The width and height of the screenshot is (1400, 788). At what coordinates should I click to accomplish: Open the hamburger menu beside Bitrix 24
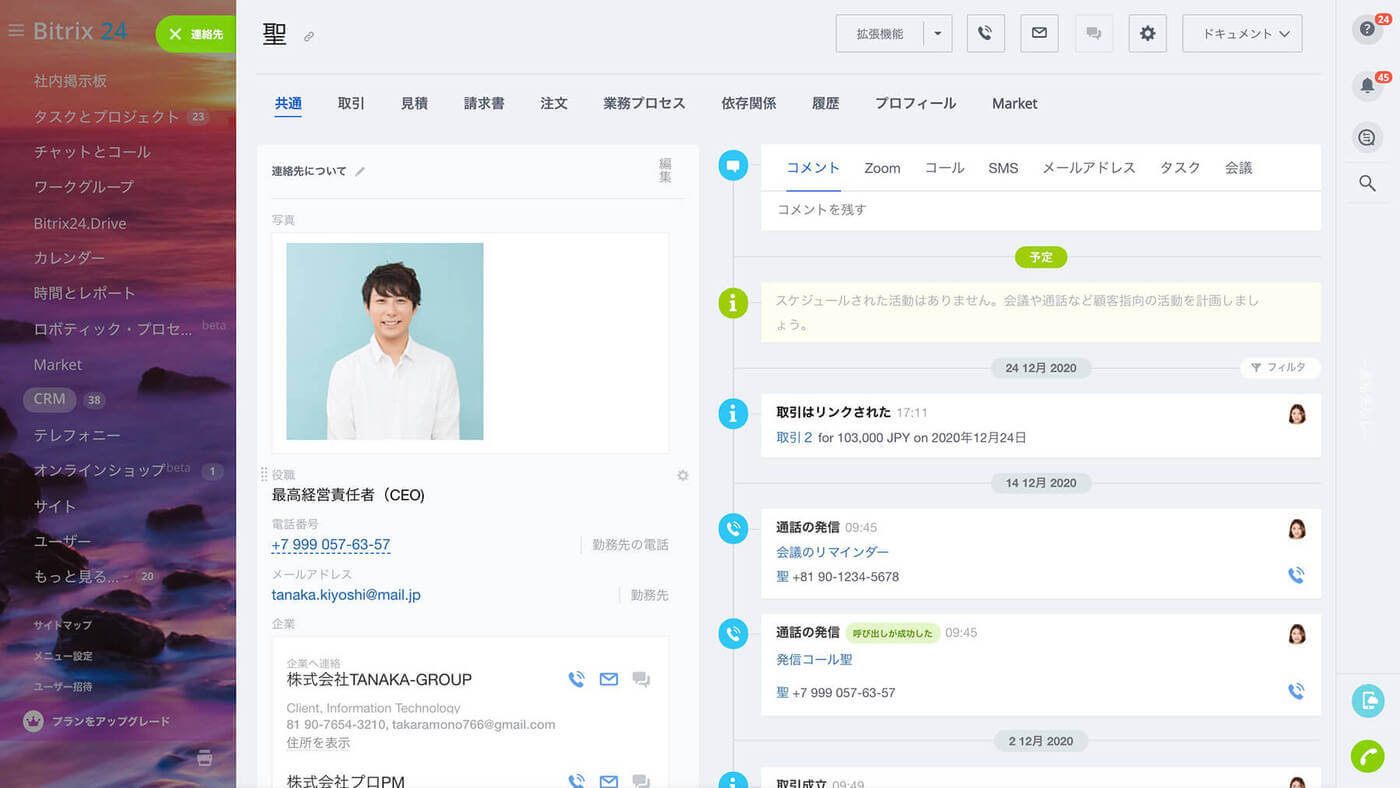15,31
